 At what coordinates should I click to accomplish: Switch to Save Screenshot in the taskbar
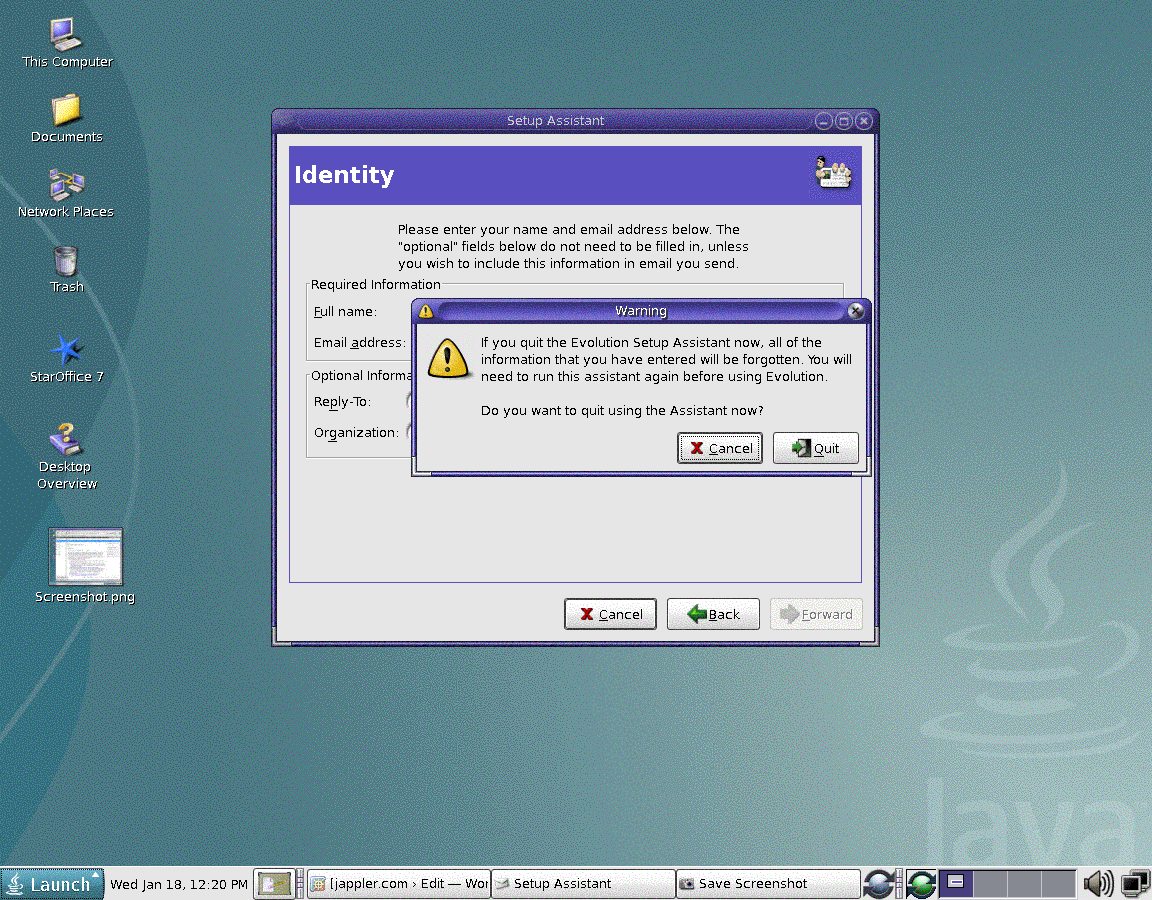click(x=768, y=884)
